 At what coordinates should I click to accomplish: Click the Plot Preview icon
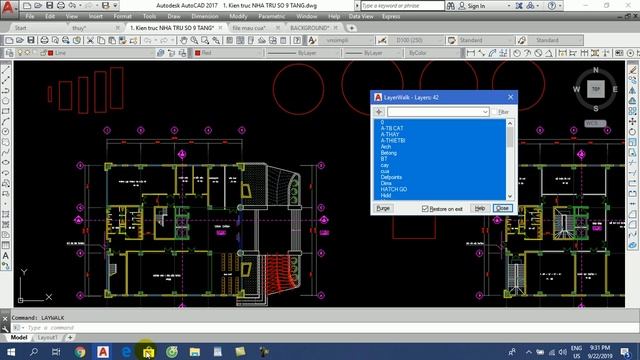pos(55,40)
